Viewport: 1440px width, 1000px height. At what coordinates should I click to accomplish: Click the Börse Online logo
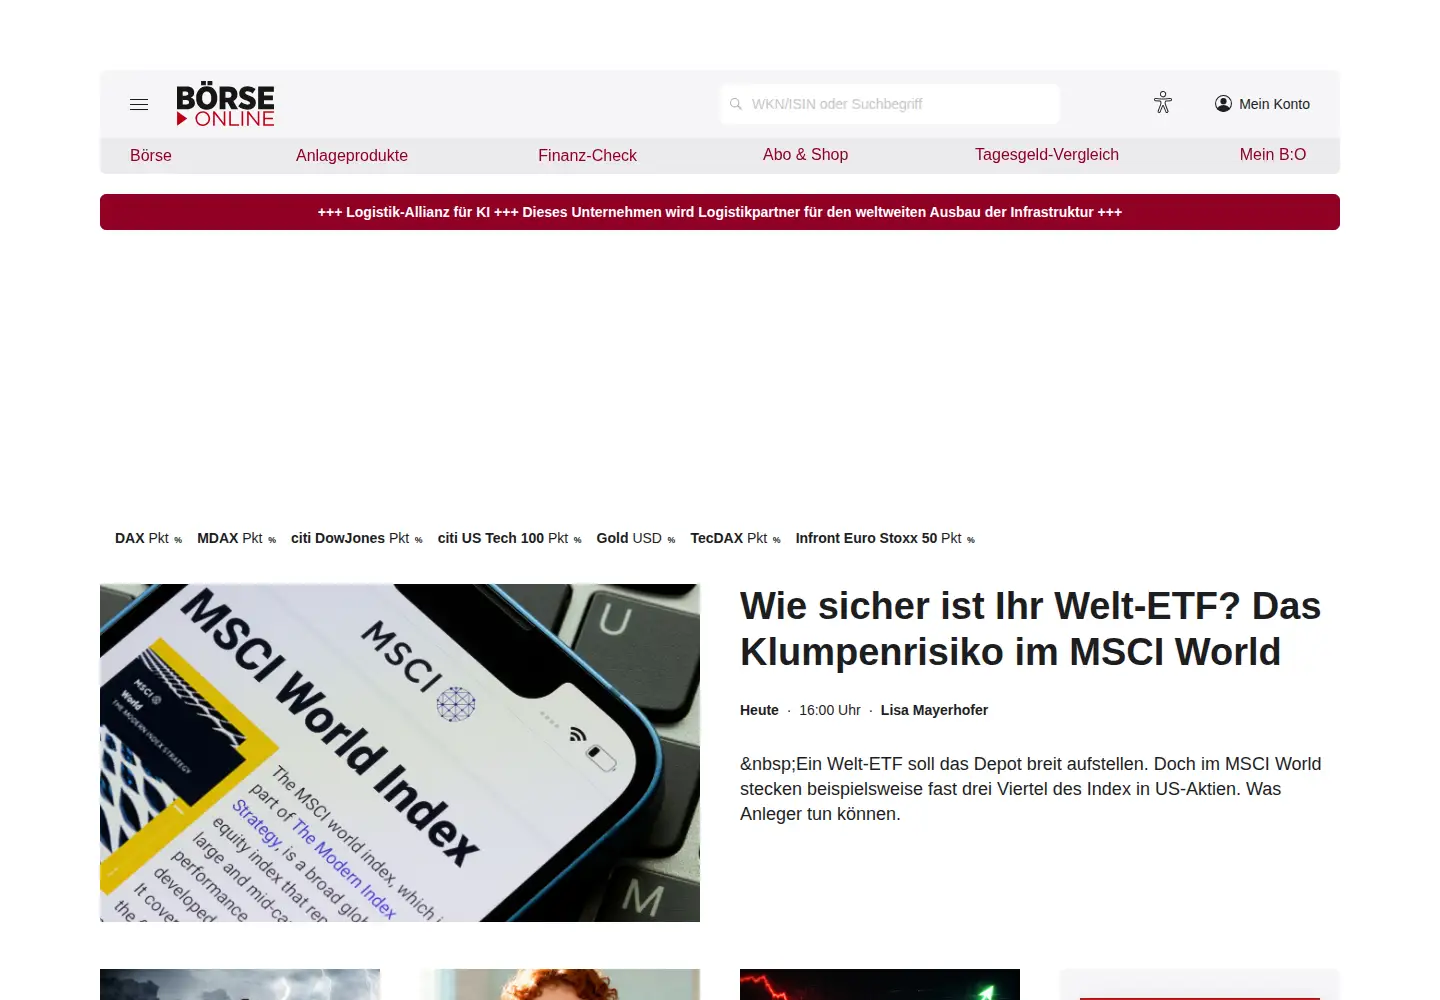[225, 104]
